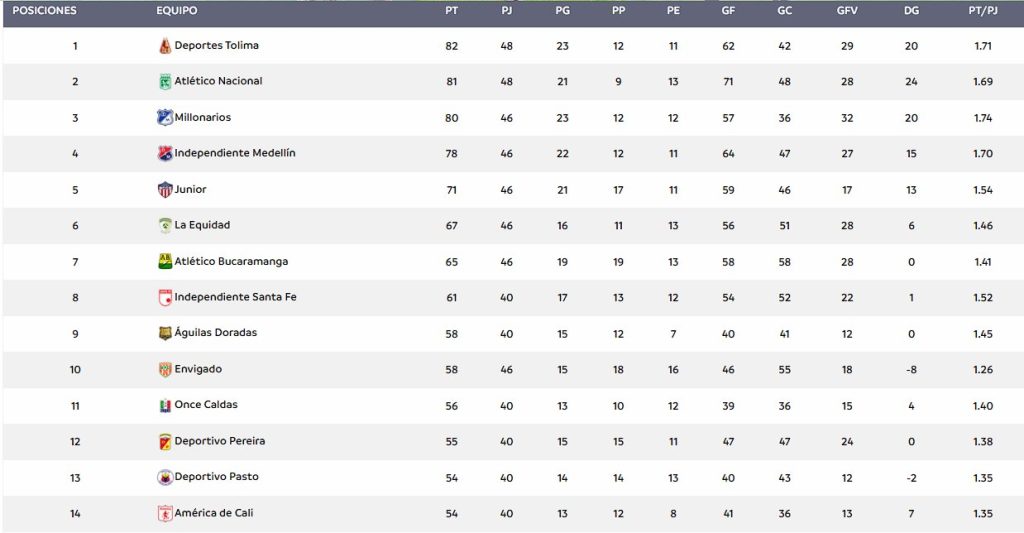
Task: Click the Independiente Medellín crest icon
Action: click(165, 153)
